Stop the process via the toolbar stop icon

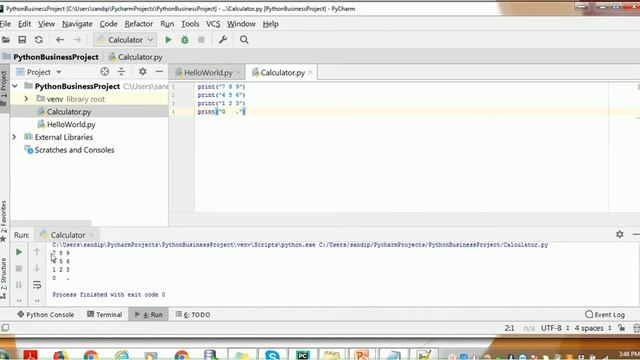point(201,40)
